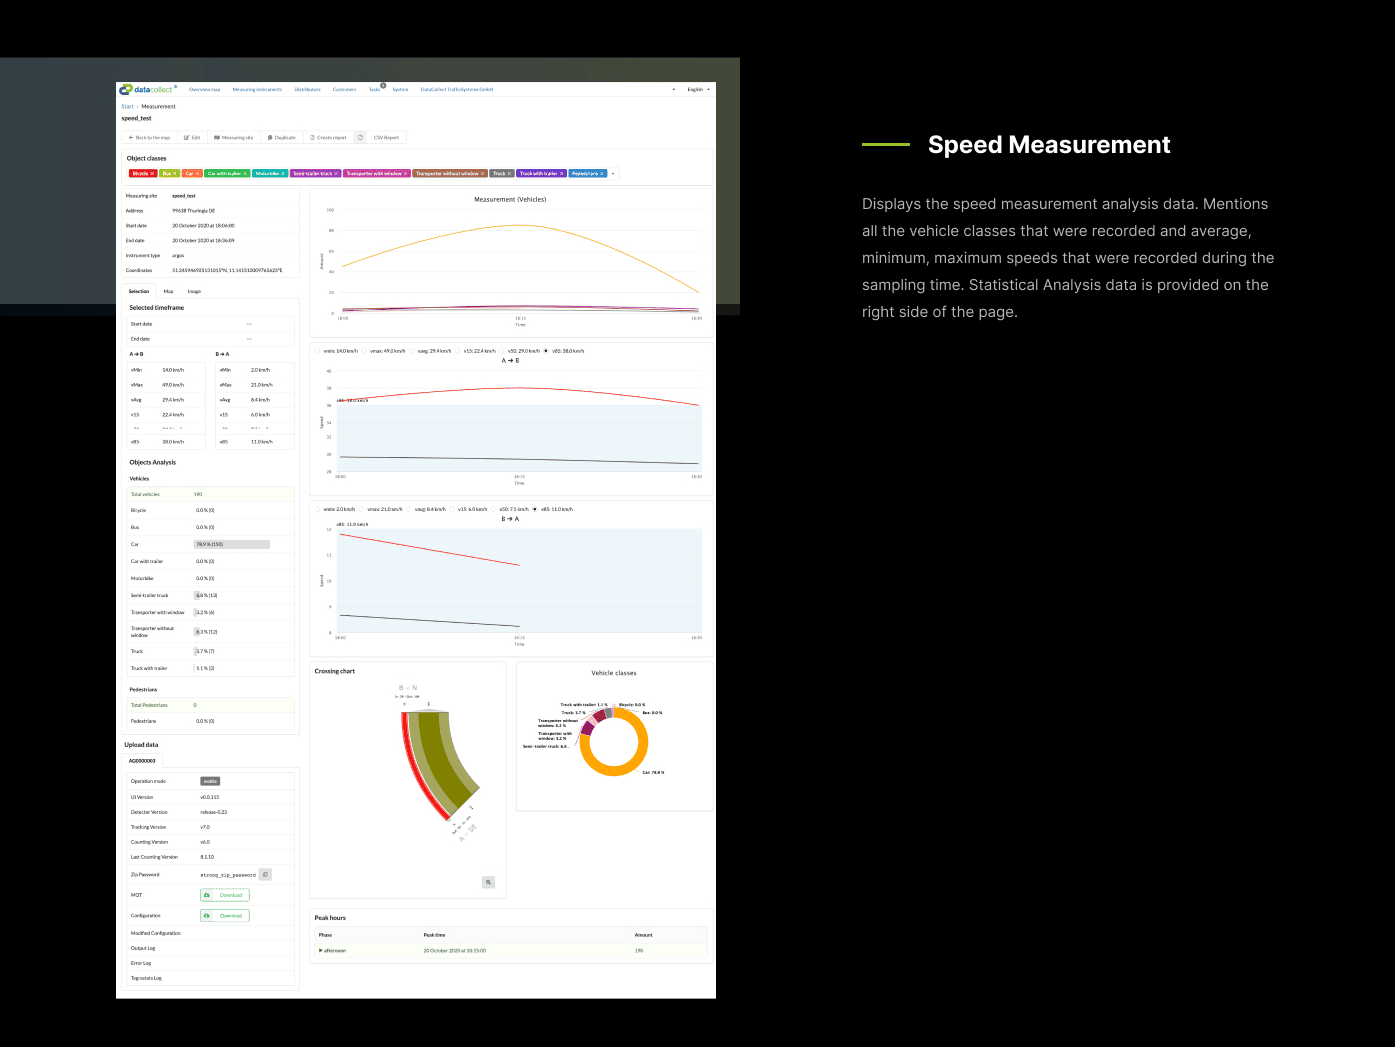The height and width of the screenshot is (1047, 1395).
Task: Click the Car percentage bar
Action: click(231, 544)
